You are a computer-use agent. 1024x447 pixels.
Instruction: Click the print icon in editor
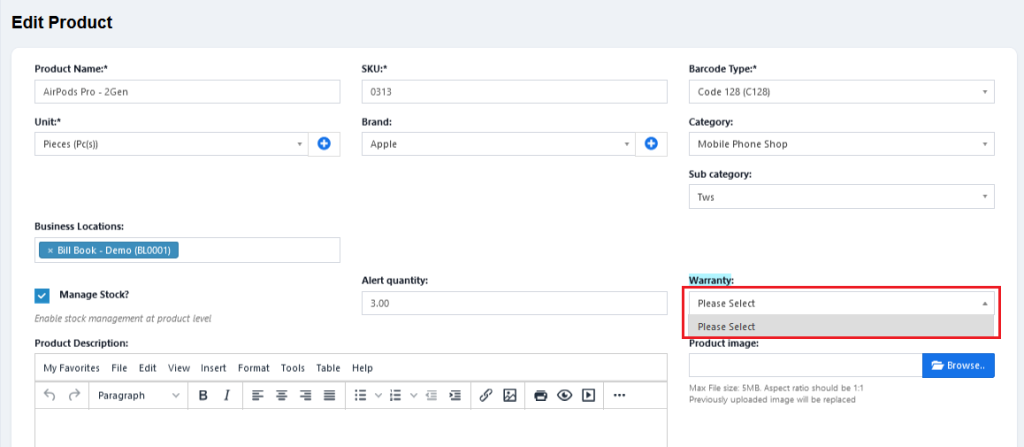(541, 395)
